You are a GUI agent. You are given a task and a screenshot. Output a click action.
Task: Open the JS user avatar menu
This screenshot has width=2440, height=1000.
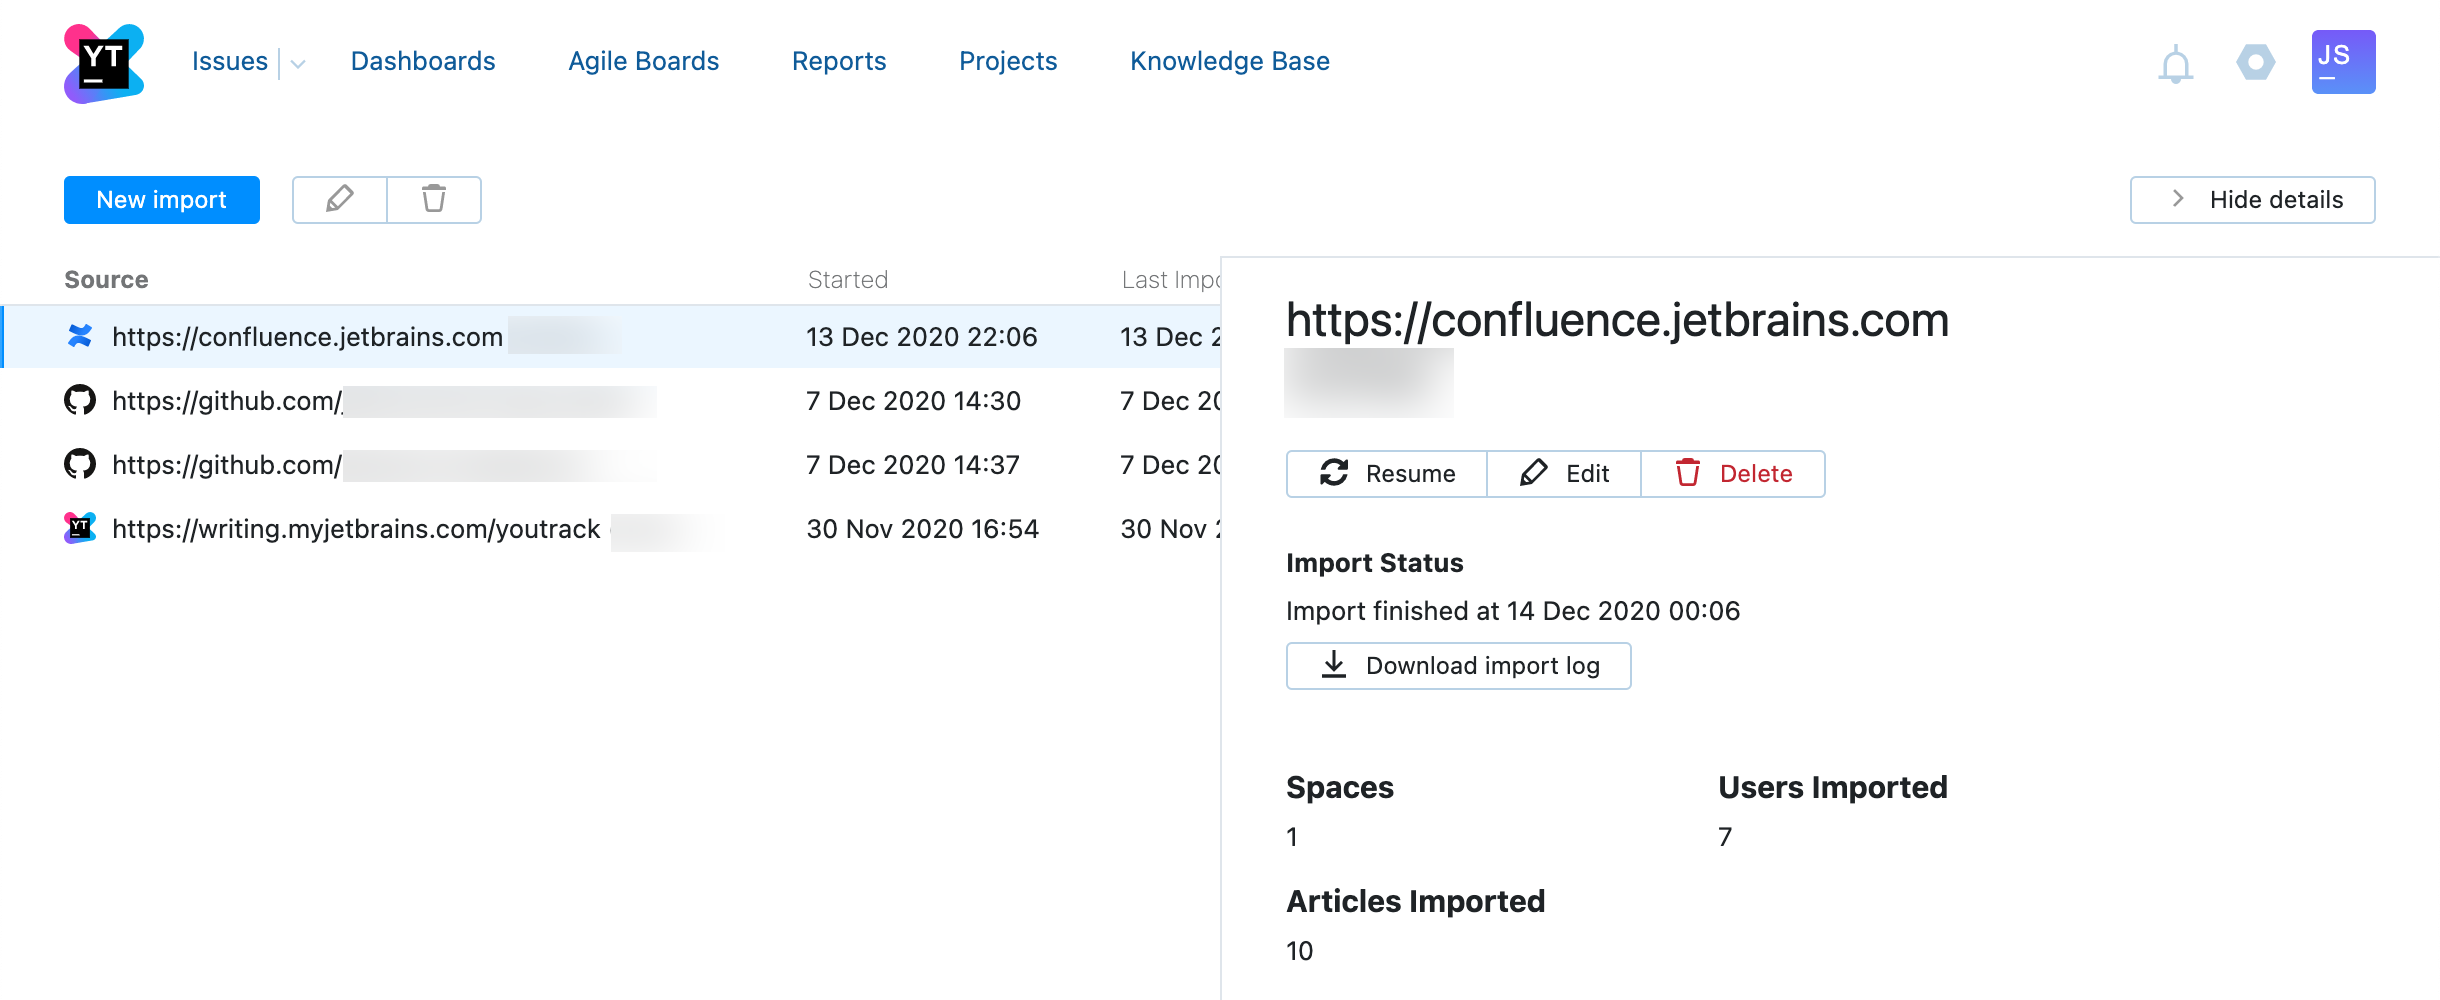point(2343,62)
